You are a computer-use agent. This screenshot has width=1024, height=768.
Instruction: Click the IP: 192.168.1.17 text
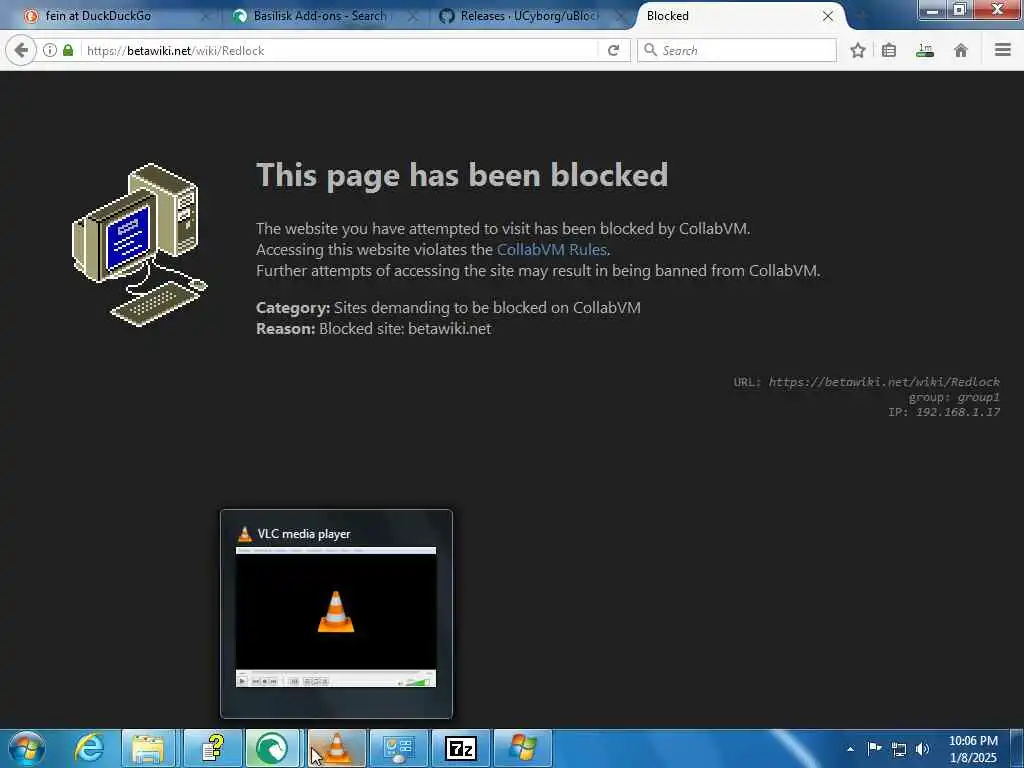click(944, 412)
